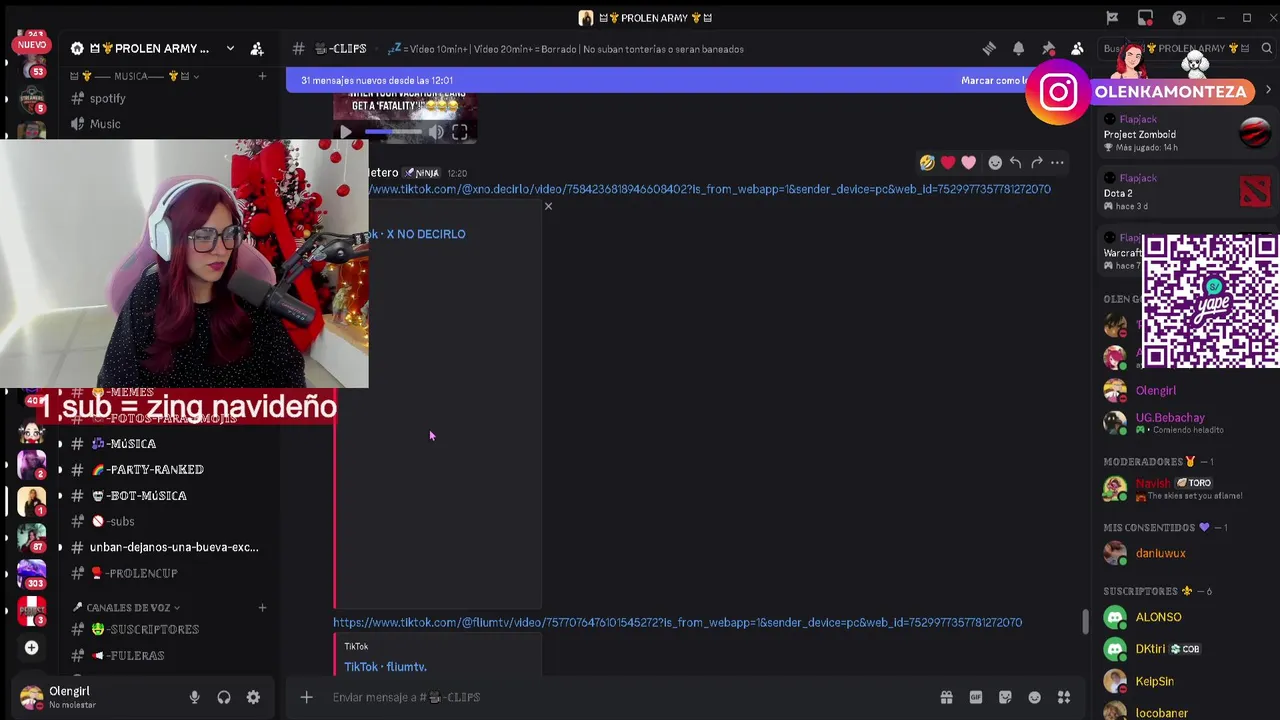The width and height of the screenshot is (1280, 720).
Task: Play the video clip
Action: 346,132
